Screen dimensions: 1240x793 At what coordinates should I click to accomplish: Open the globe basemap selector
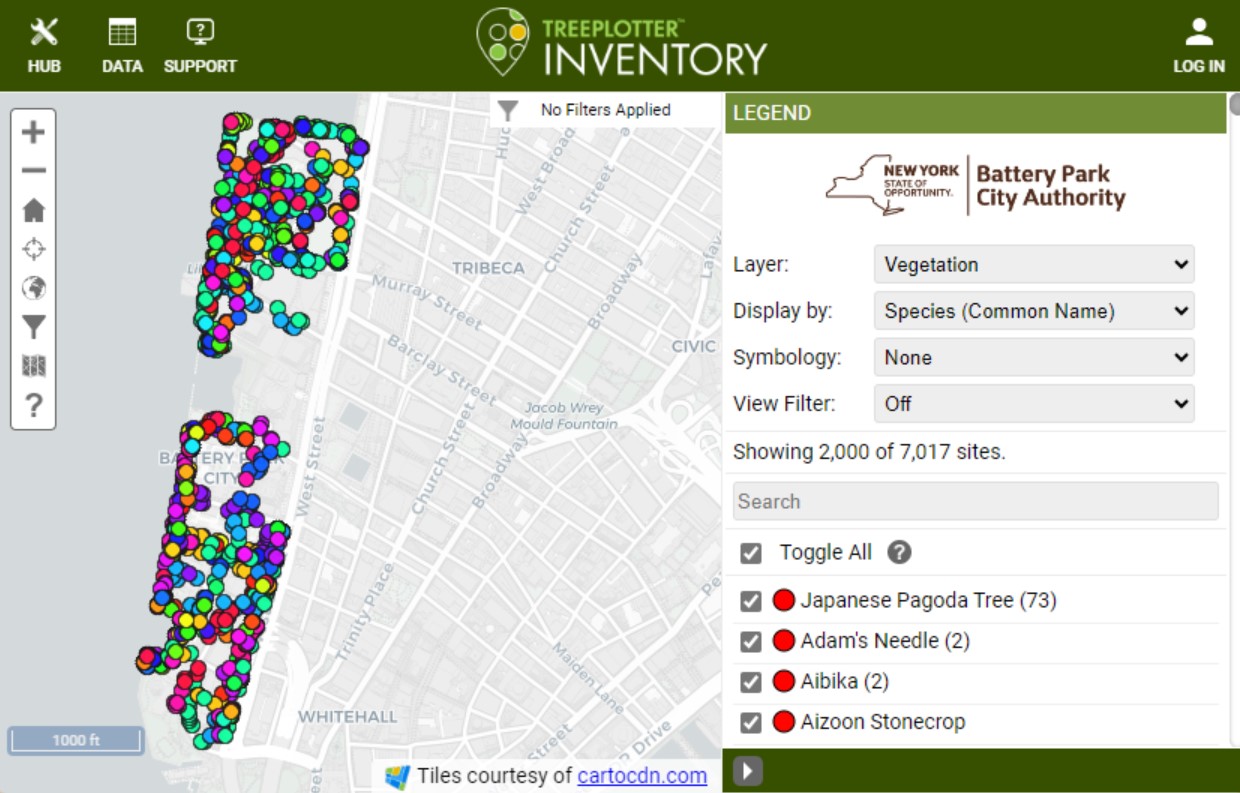coord(33,288)
